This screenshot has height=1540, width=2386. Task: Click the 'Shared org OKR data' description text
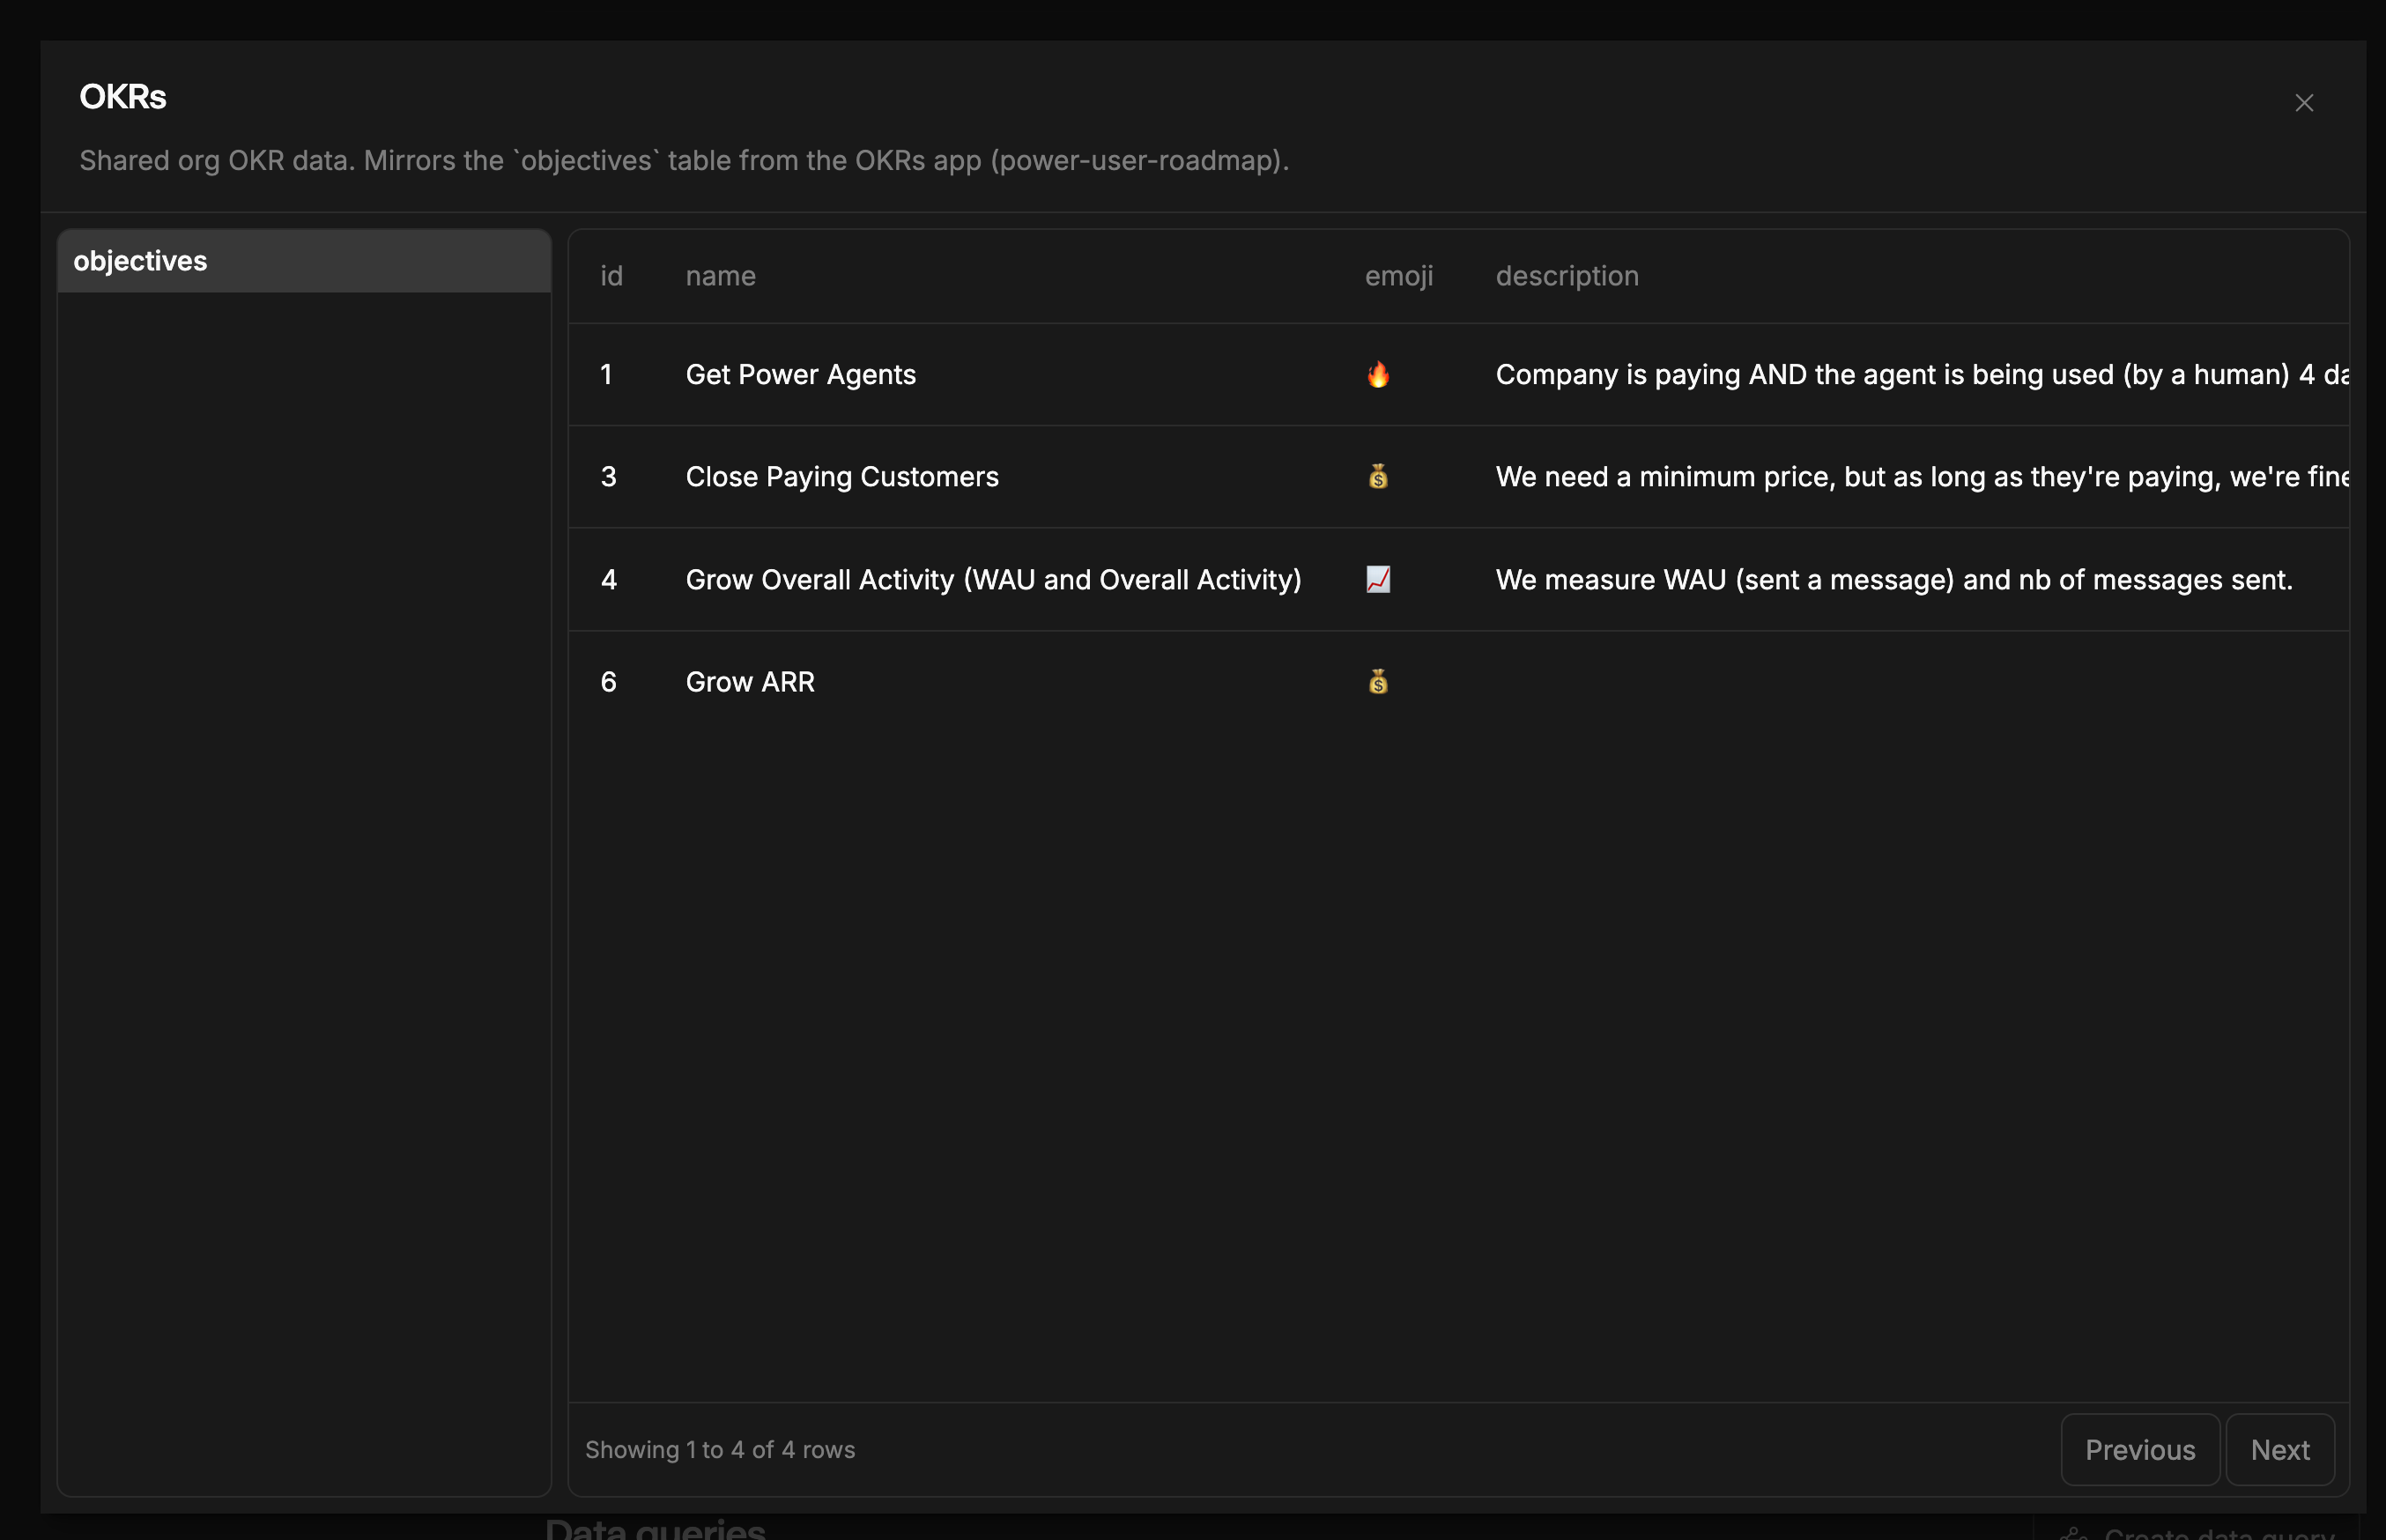pos(684,160)
